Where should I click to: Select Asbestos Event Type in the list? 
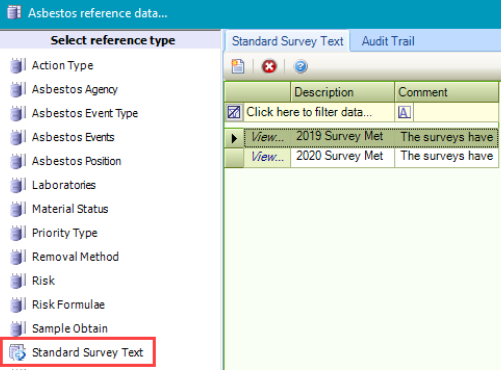click(85, 113)
